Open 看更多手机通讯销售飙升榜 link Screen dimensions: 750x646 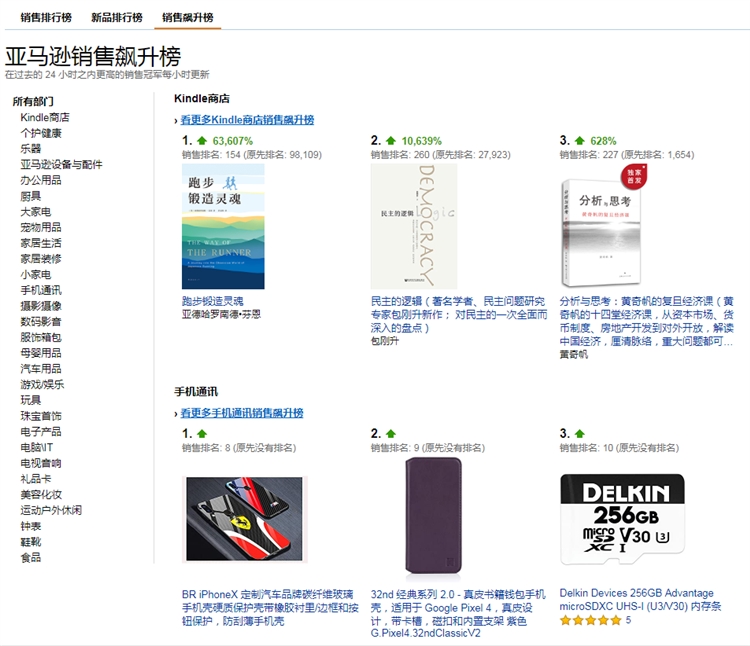pos(242,413)
